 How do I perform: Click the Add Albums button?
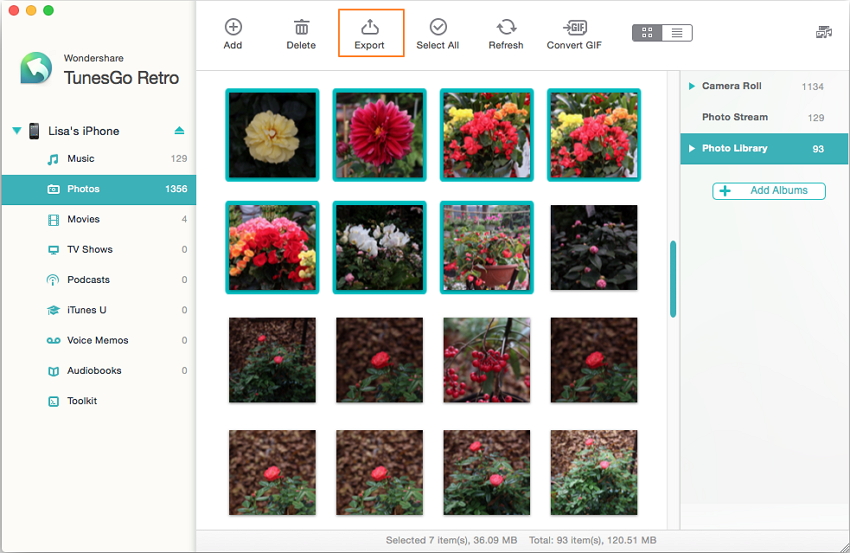[768, 191]
